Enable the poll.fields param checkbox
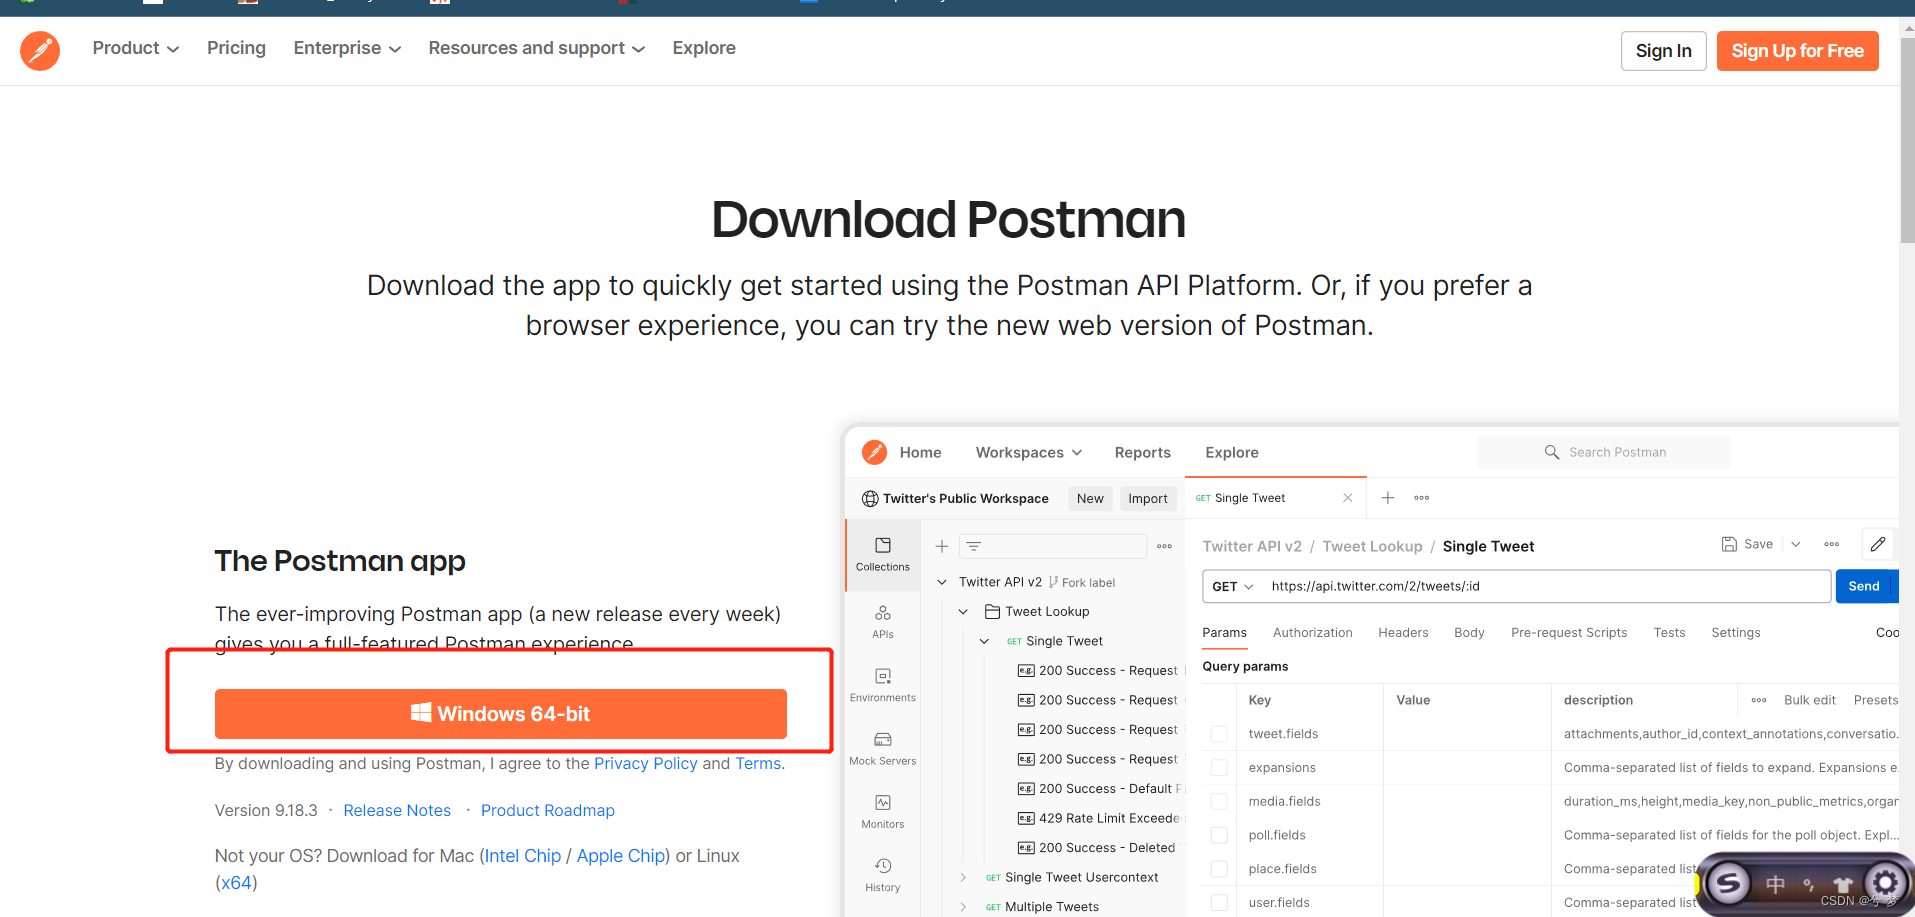 1219,835
